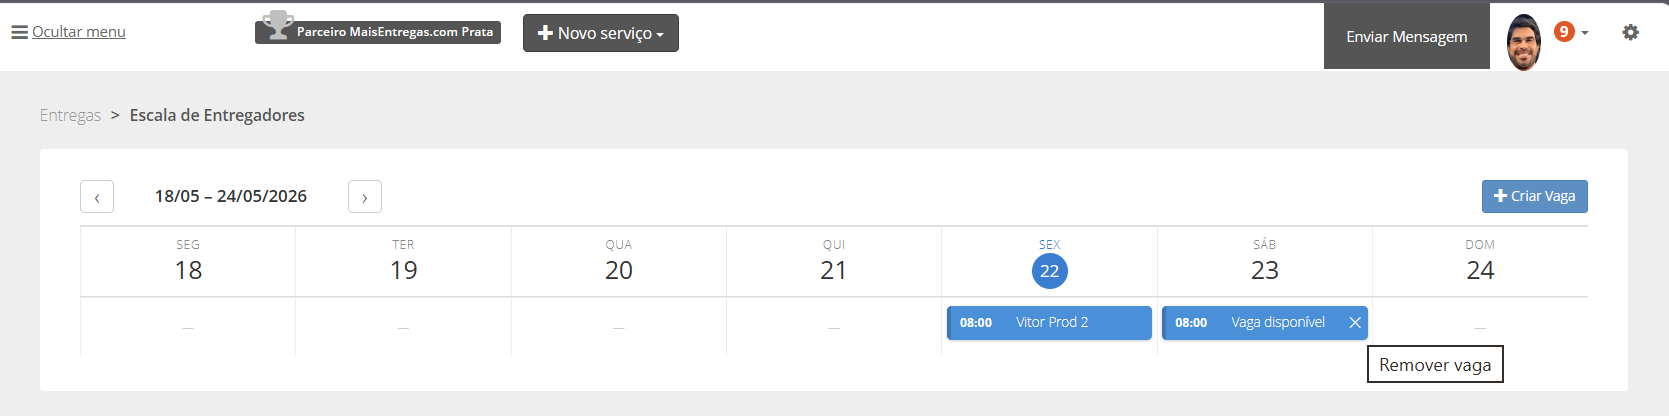The width and height of the screenshot is (1669, 416).
Task: Open the settings gear icon
Action: [x=1630, y=32]
